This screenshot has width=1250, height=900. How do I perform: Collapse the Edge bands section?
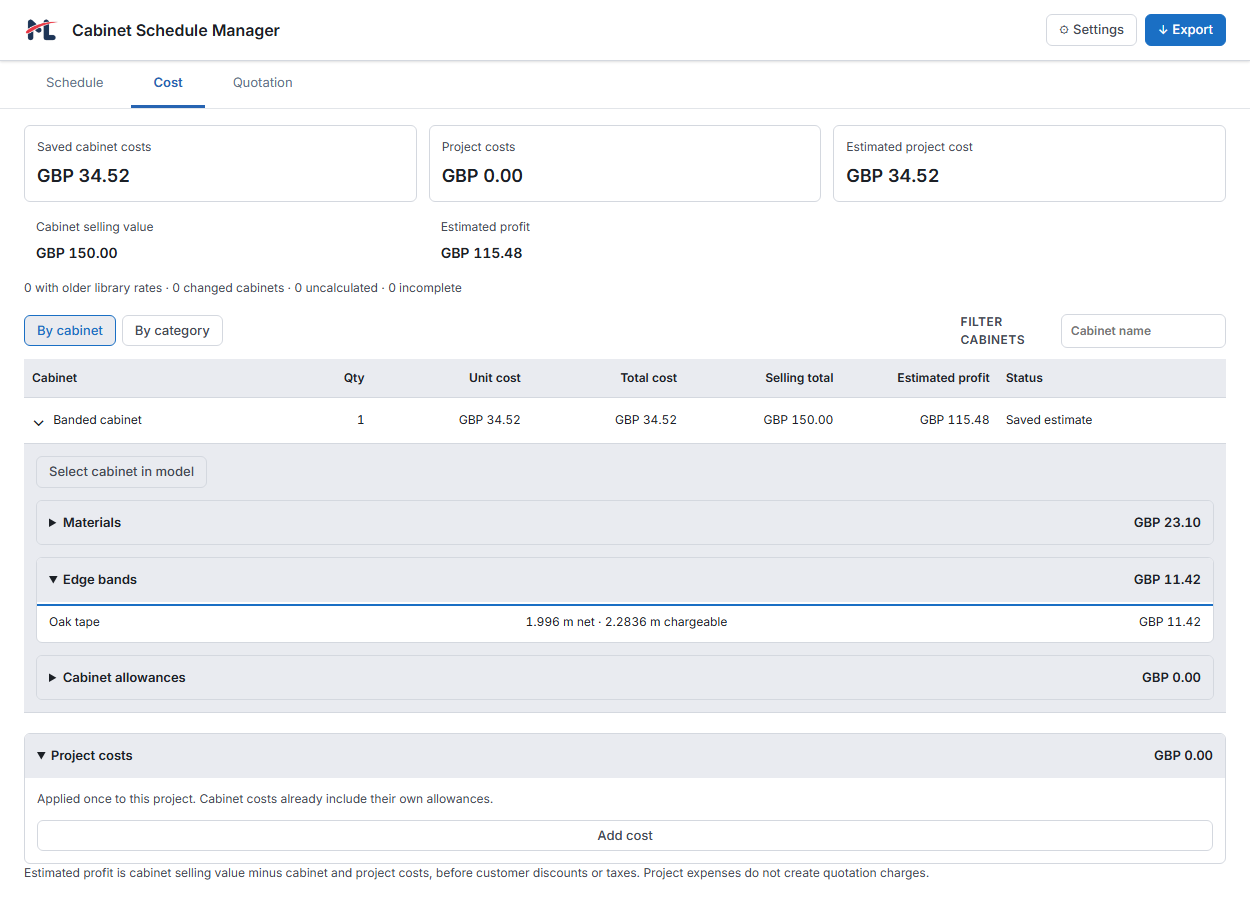click(625, 580)
